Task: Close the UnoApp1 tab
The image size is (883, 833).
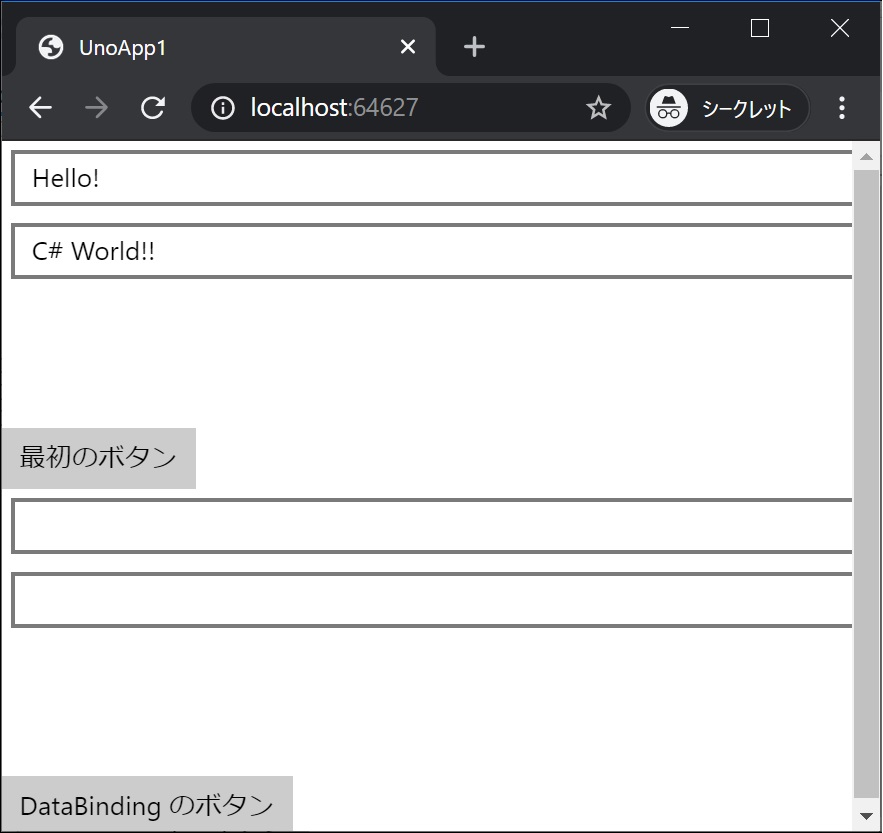Action: coord(408,47)
